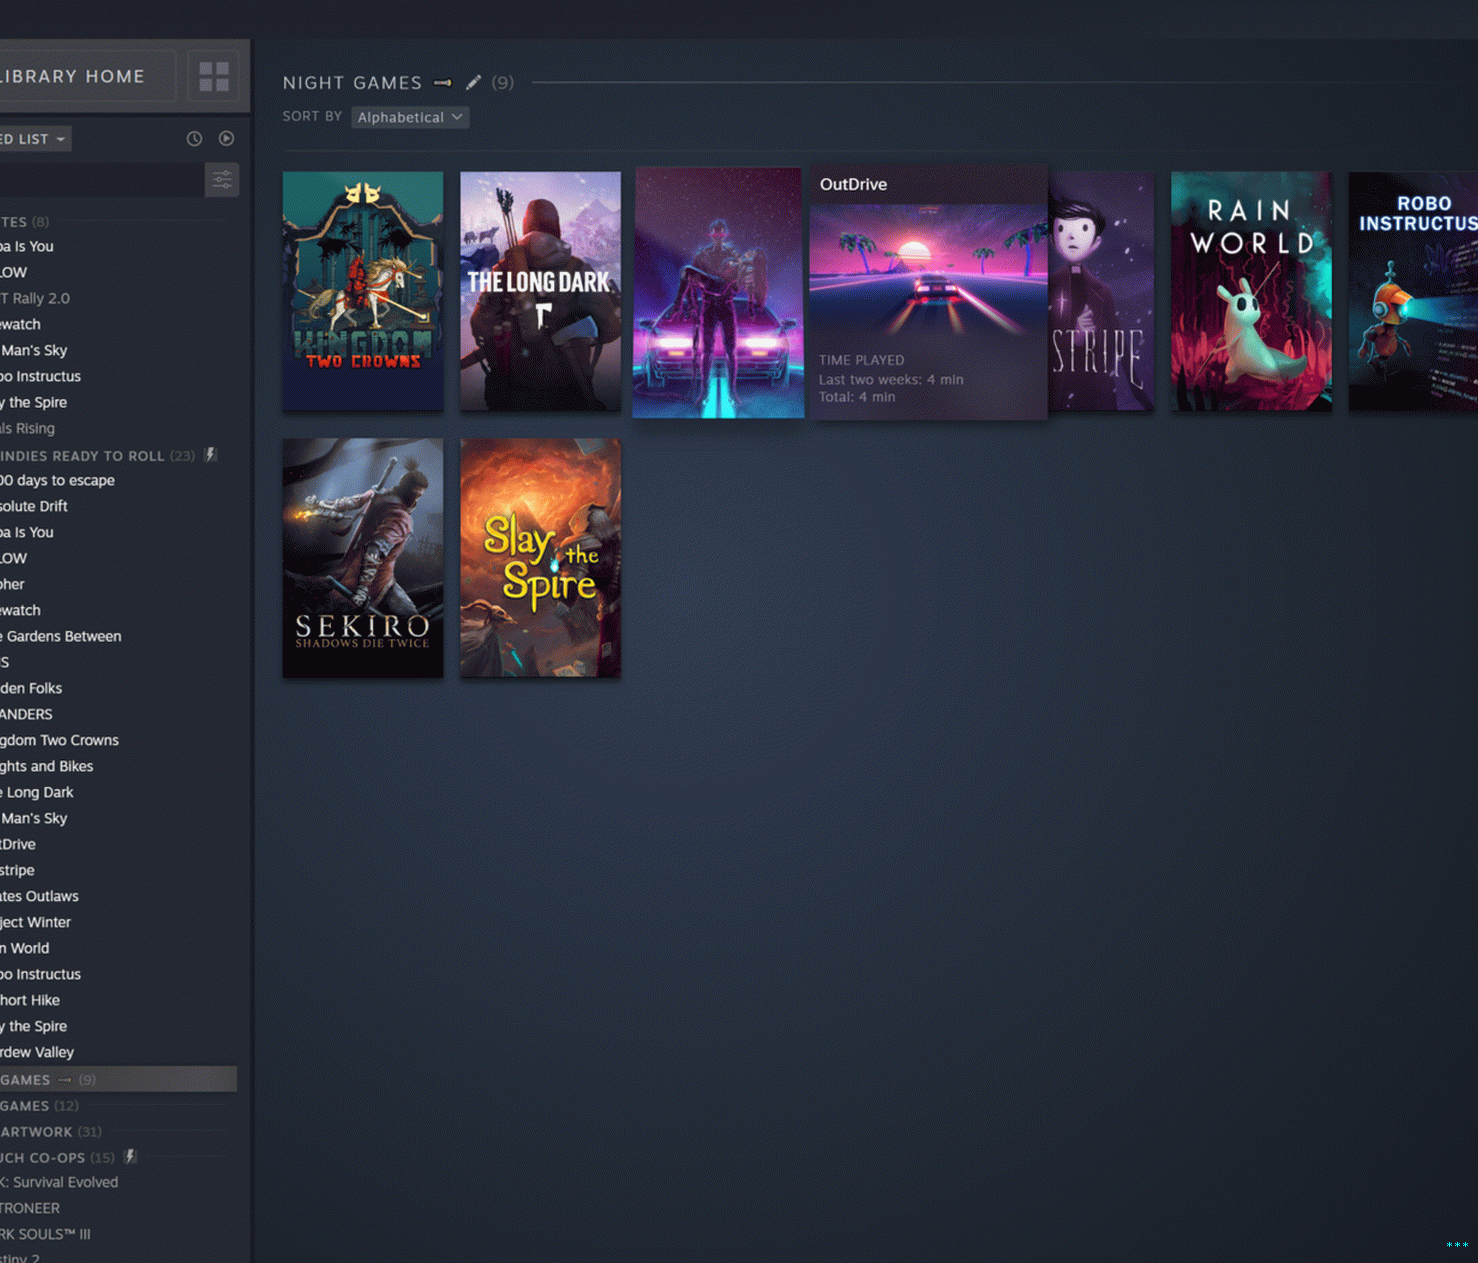Go to Library Home
Image resolution: width=1478 pixels, height=1263 pixels.
tap(80, 76)
